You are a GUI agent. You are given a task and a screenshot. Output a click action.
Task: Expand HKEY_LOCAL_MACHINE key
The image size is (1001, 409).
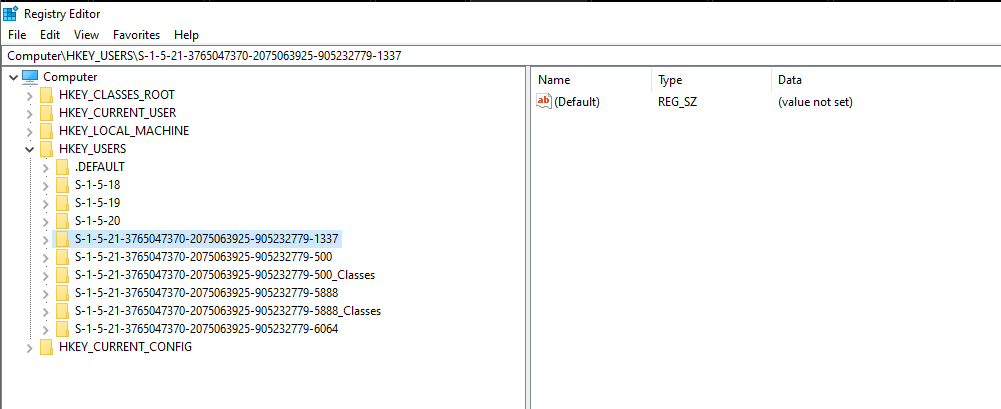click(29, 131)
